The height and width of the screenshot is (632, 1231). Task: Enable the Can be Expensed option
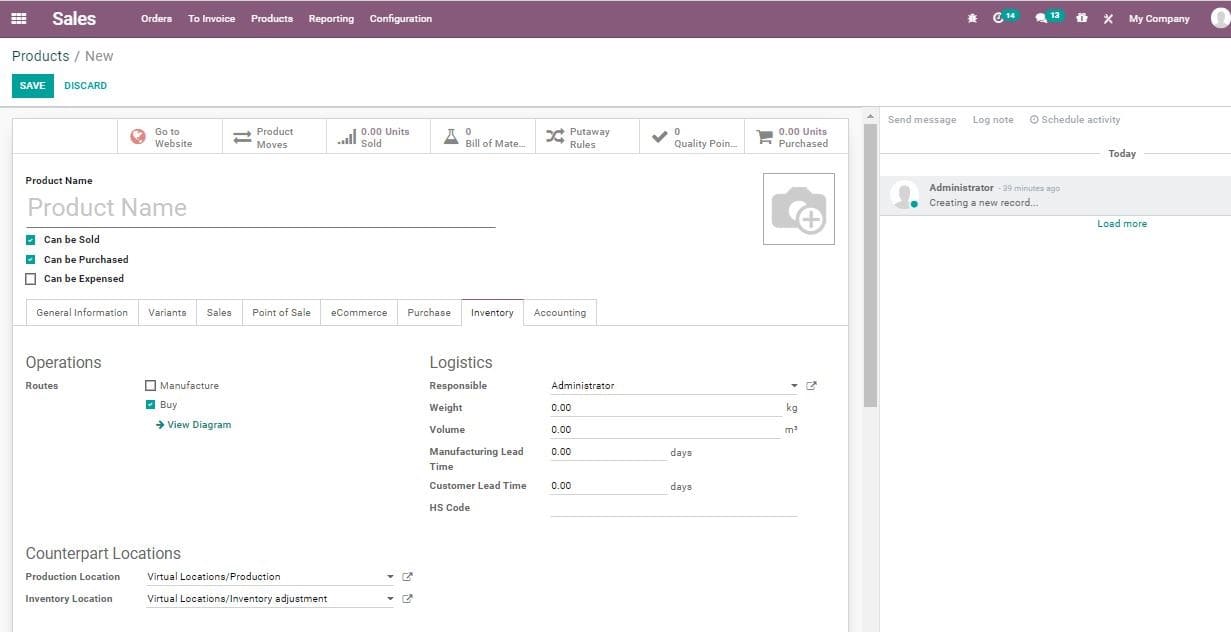pyautogui.click(x=30, y=279)
